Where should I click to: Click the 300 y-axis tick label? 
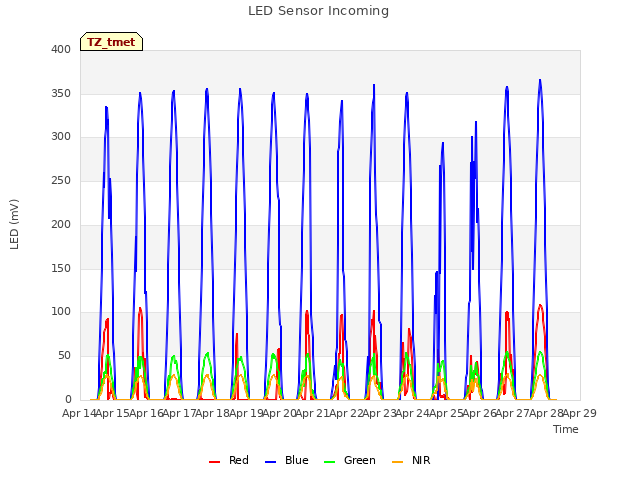coord(61,137)
